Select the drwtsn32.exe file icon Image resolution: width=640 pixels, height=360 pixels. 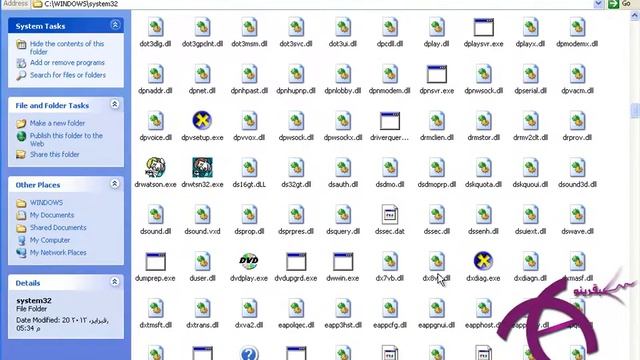tap(202, 167)
